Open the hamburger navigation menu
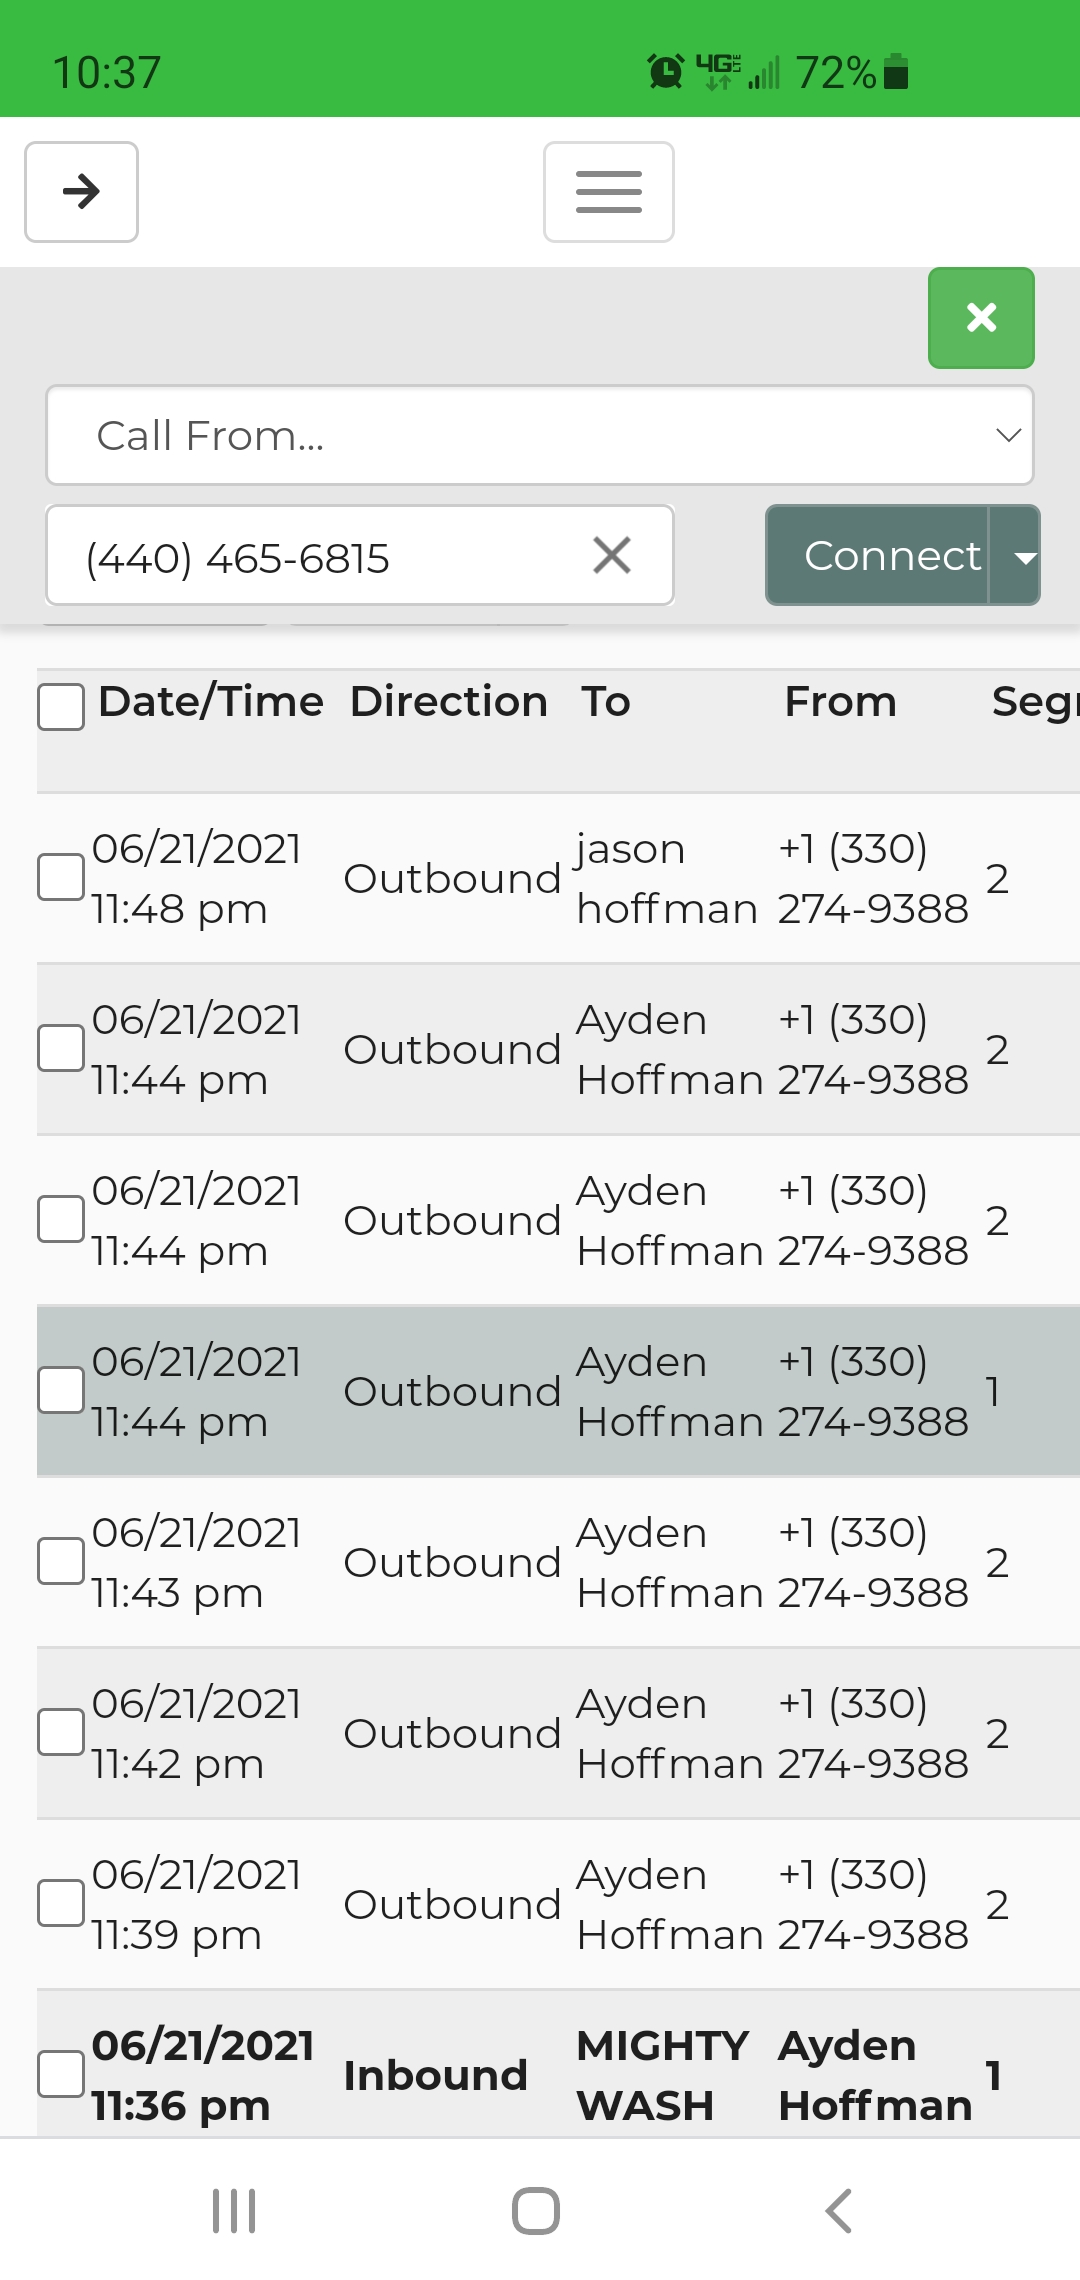1080x2280 pixels. click(608, 192)
